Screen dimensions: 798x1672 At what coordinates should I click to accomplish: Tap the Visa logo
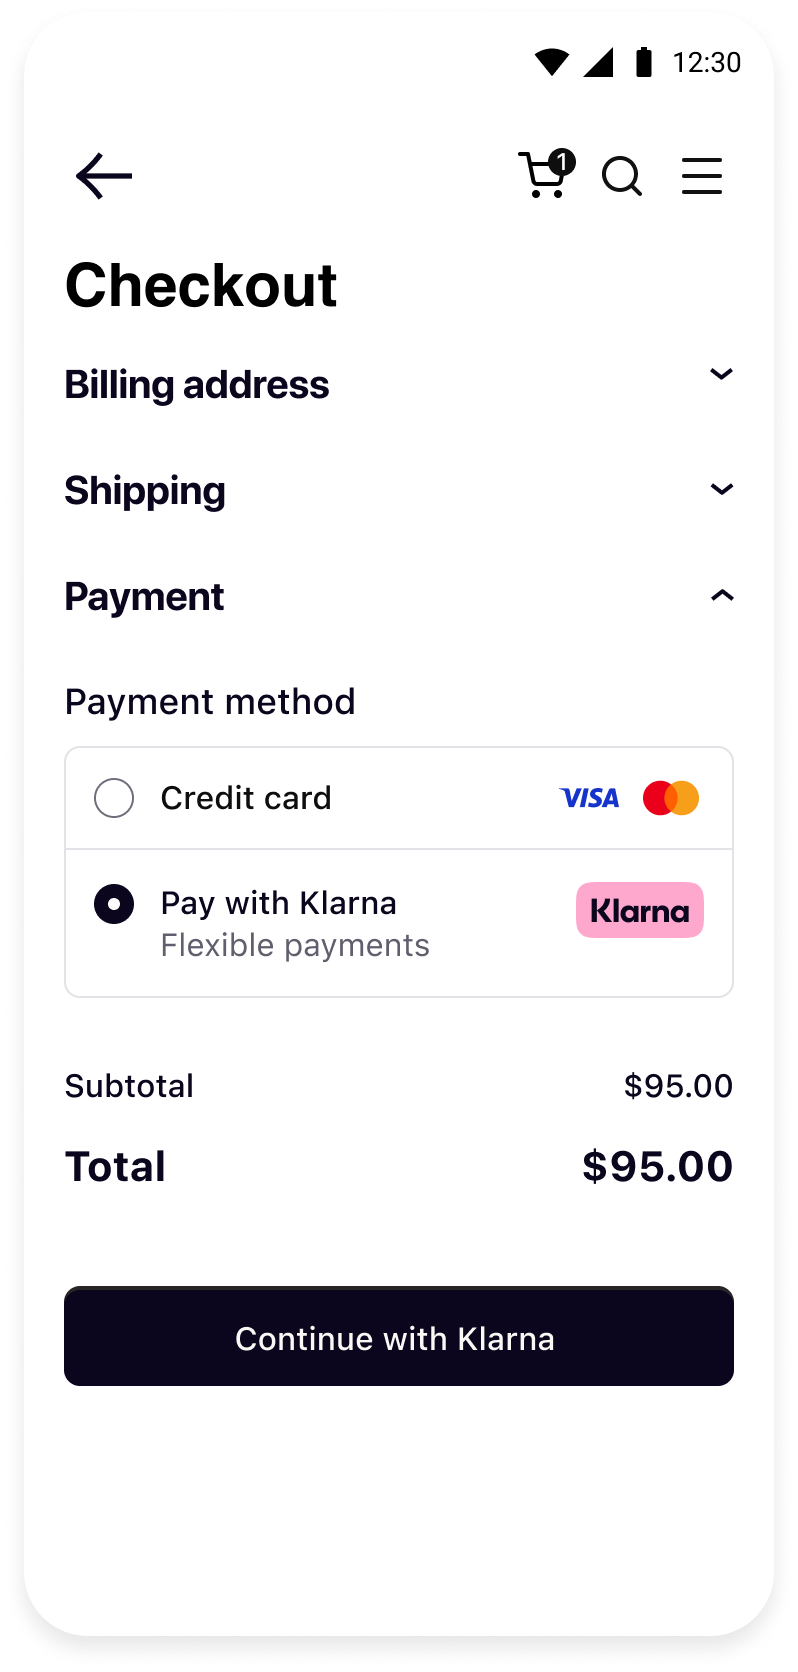click(x=589, y=798)
